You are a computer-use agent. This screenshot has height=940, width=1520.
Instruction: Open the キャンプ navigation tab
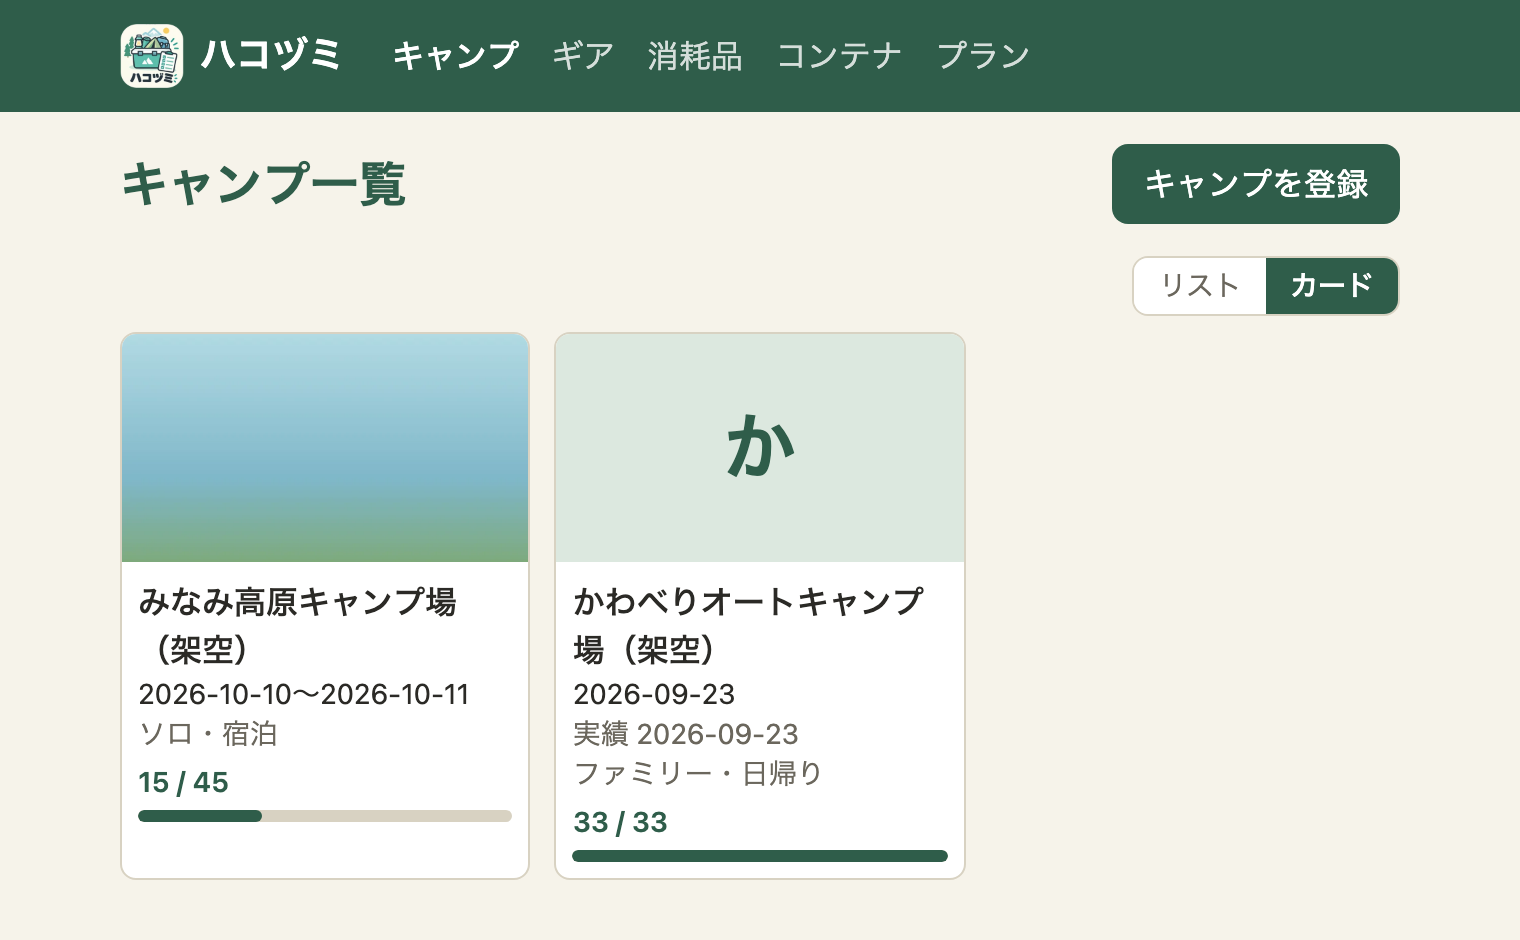[x=456, y=56]
